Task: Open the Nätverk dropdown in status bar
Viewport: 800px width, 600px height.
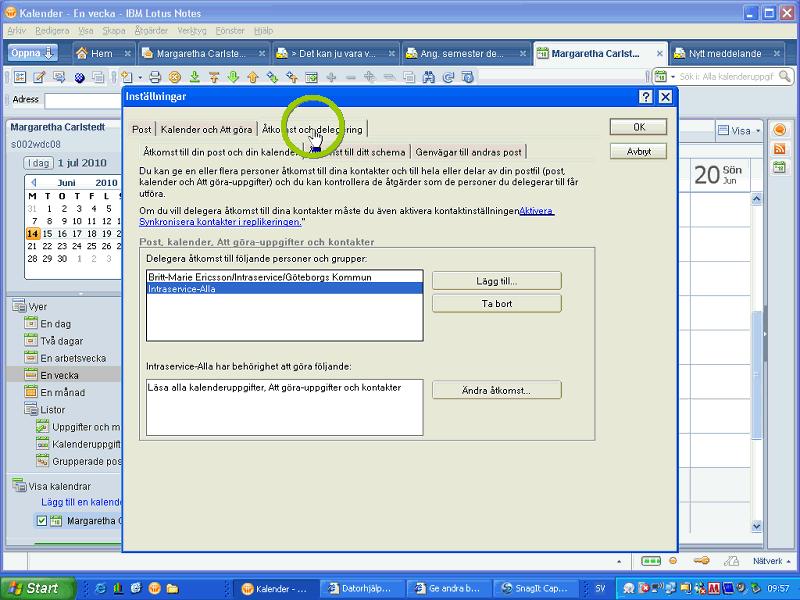Action: [772, 561]
